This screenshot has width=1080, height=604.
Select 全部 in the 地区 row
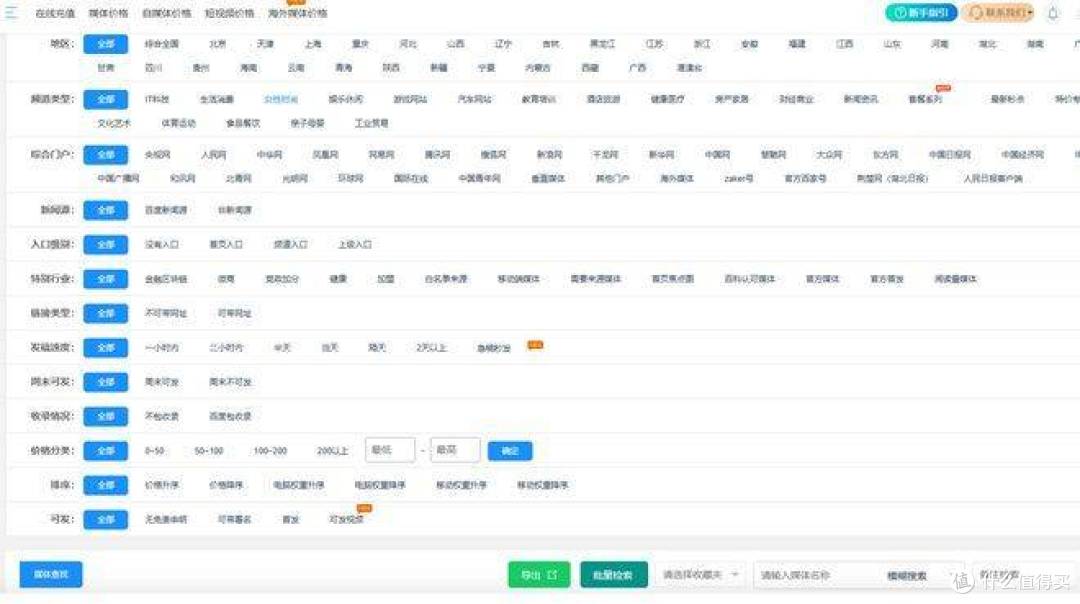[105, 43]
